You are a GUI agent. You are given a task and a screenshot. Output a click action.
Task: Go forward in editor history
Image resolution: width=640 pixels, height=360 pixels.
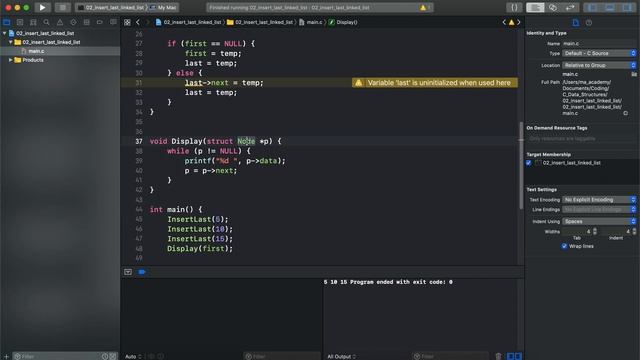147,22
